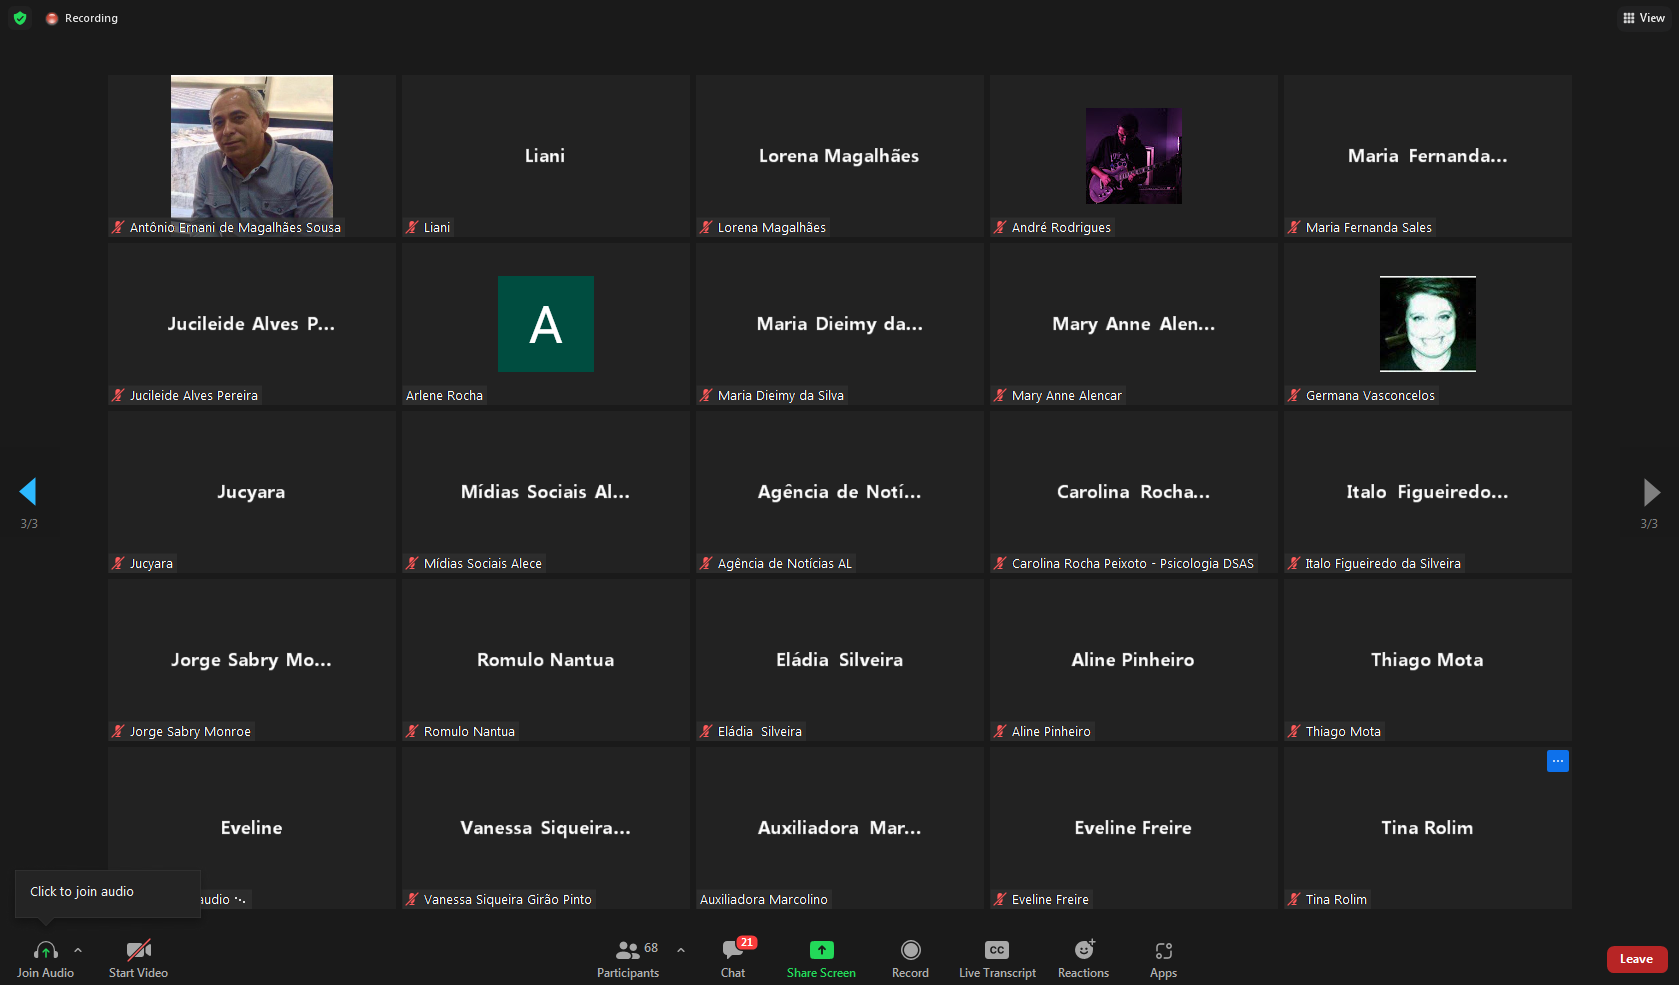Enable Live Transcript captions
The height and width of the screenshot is (985, 1679).
[997, 957]
